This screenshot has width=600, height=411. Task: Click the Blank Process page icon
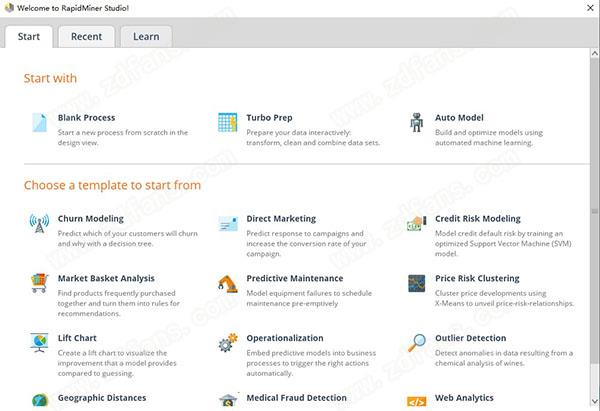(39, 122)
